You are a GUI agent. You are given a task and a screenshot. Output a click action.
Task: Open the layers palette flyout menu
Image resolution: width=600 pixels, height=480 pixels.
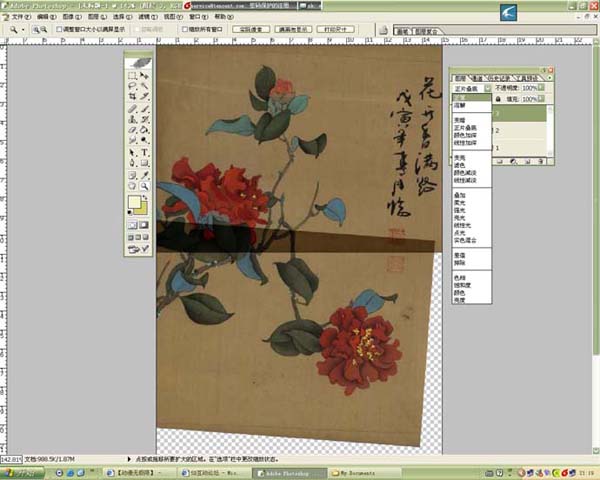point(550,78)
